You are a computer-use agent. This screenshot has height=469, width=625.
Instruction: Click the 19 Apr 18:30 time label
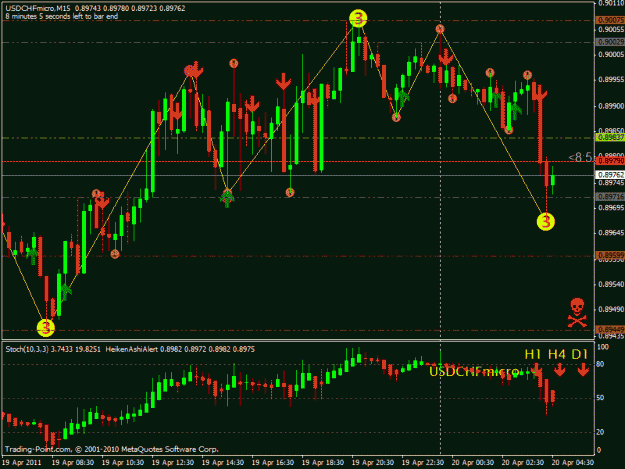[323, 463]
